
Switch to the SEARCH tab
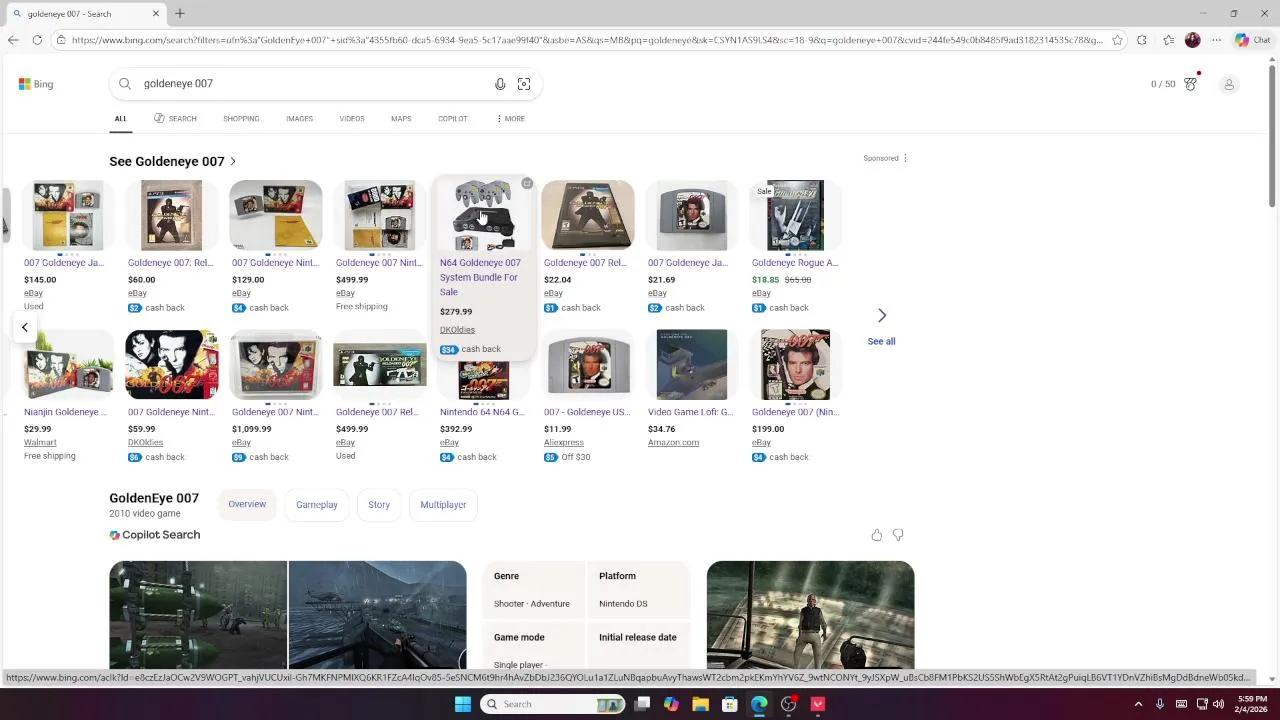pyautogui.click(x=175, y=118)
